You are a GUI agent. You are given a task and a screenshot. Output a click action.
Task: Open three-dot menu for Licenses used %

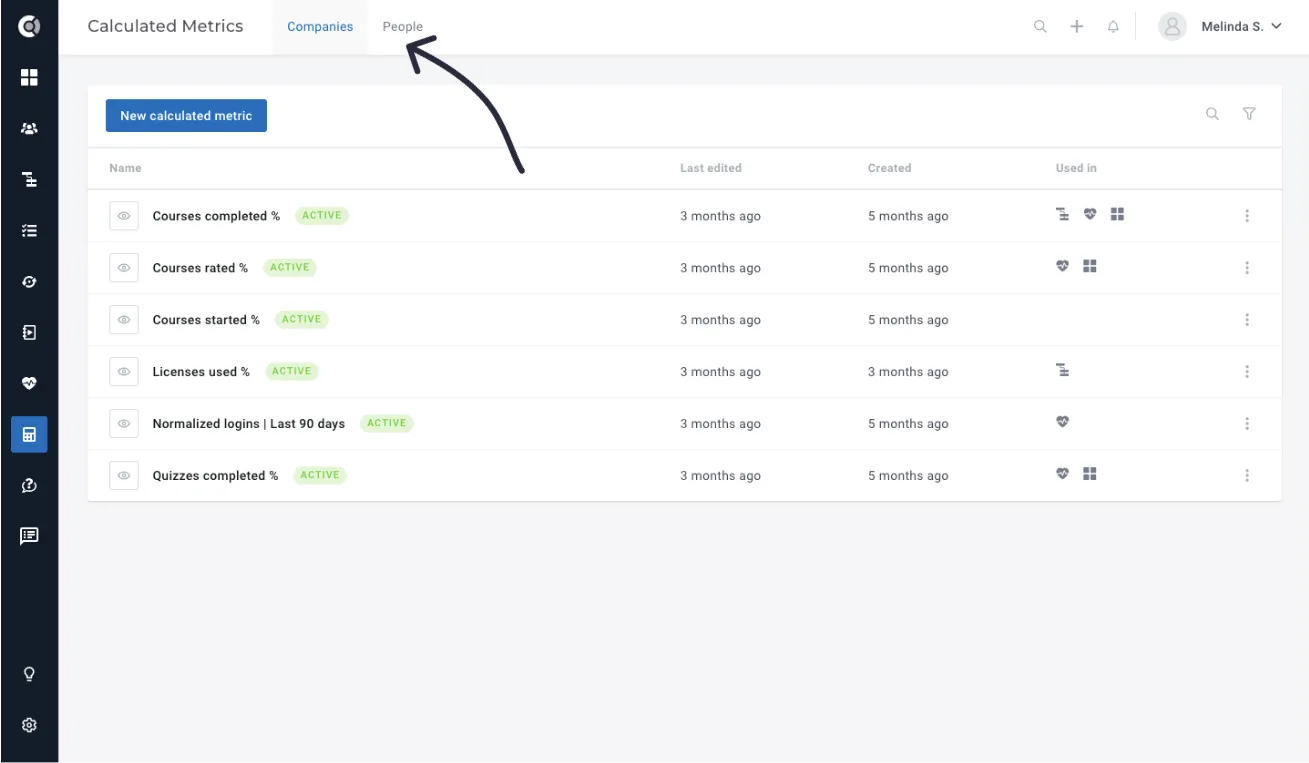pos(1247,372)
